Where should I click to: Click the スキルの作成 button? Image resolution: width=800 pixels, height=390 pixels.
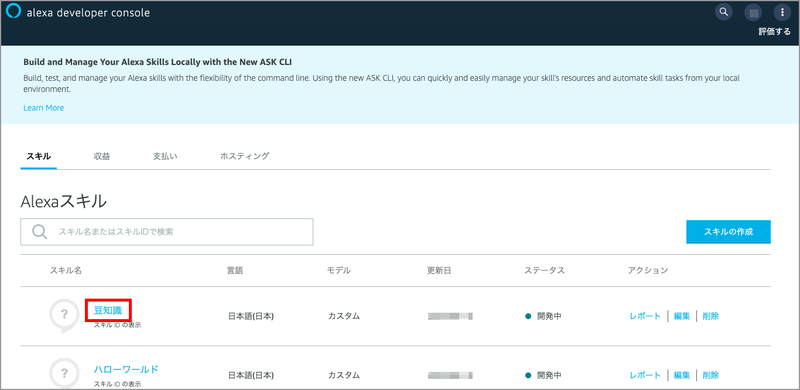(x=728, y=232)
